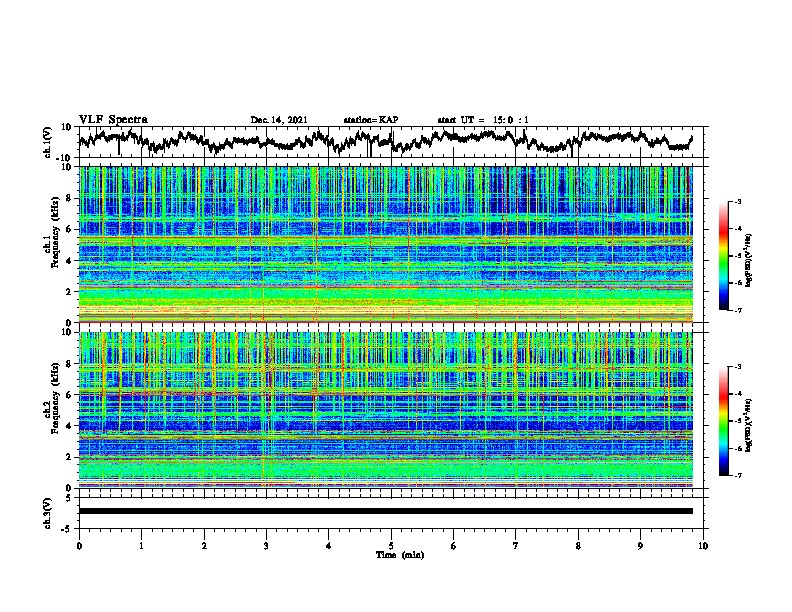The width and height of the screenshot is (792, 612).
Task: Click the ch.2 spectrogram color scale bar
Action: (723, 421)
